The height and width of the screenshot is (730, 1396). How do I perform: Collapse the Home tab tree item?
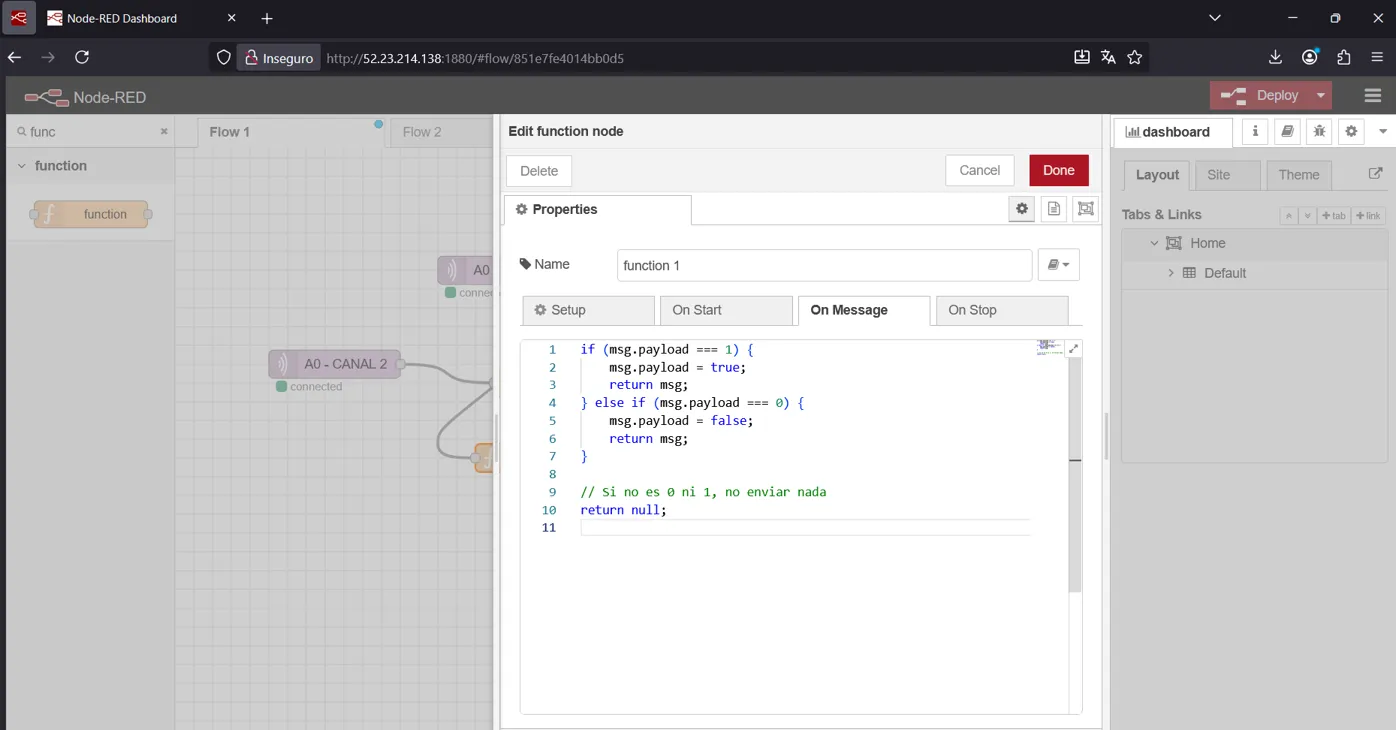point(1154,243)
